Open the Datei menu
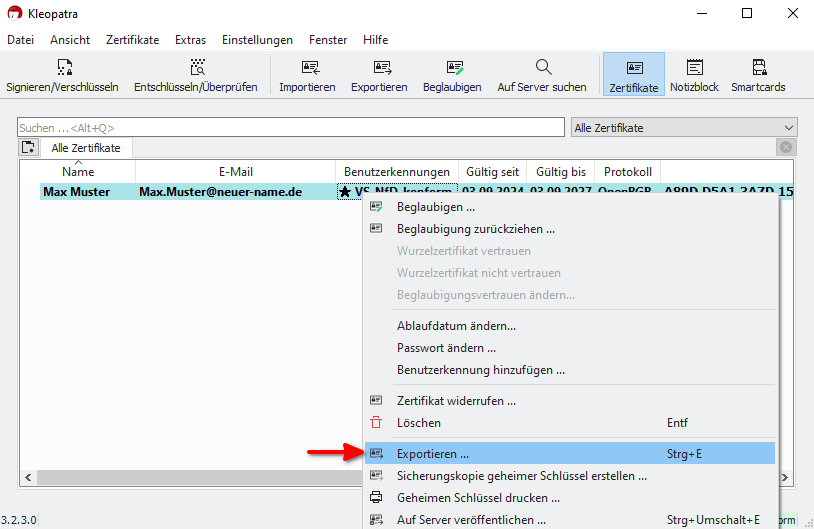Viewport: 814px width, 529px height. (x=21, y=40)
